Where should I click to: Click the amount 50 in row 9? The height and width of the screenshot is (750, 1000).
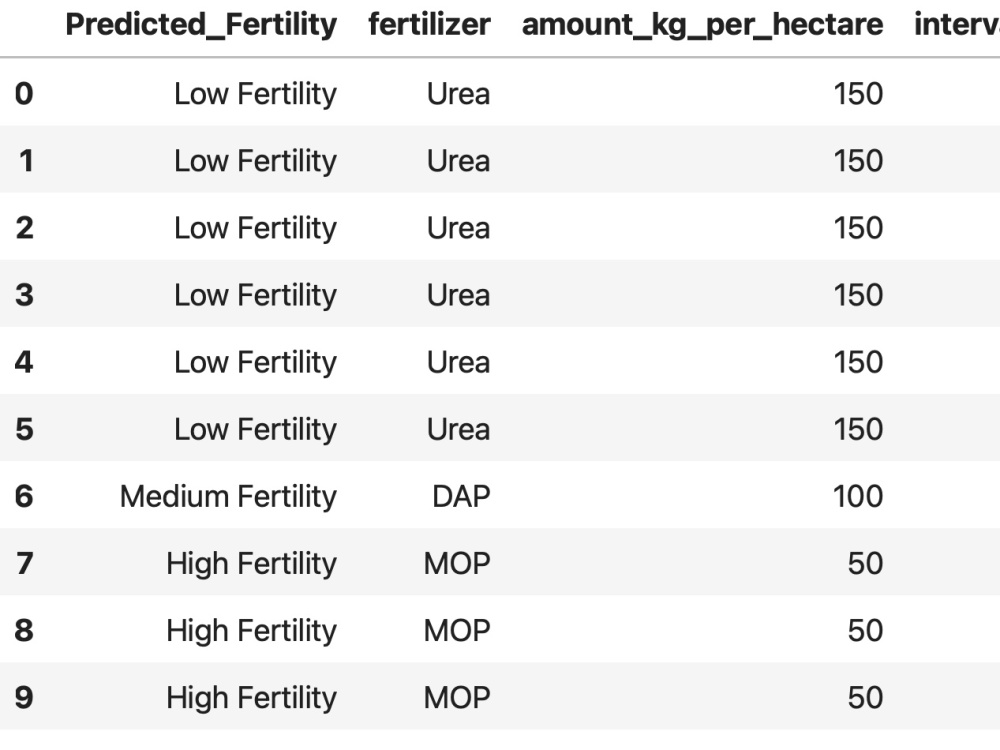(865, 698)
